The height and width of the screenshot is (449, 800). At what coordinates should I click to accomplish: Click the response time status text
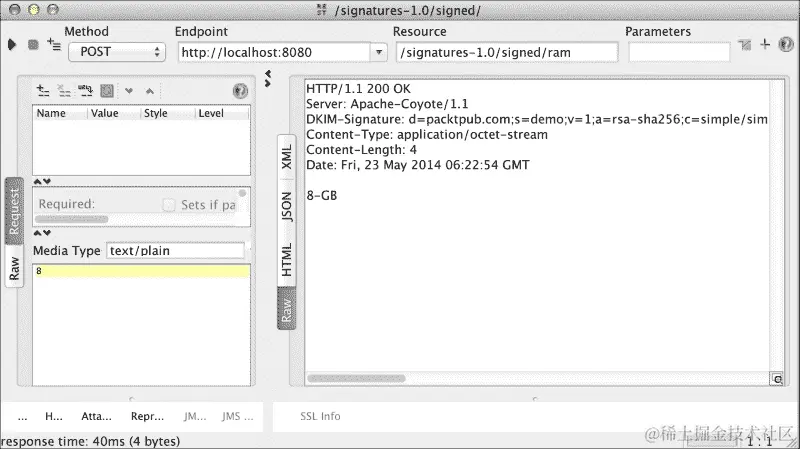click(91, 441)
